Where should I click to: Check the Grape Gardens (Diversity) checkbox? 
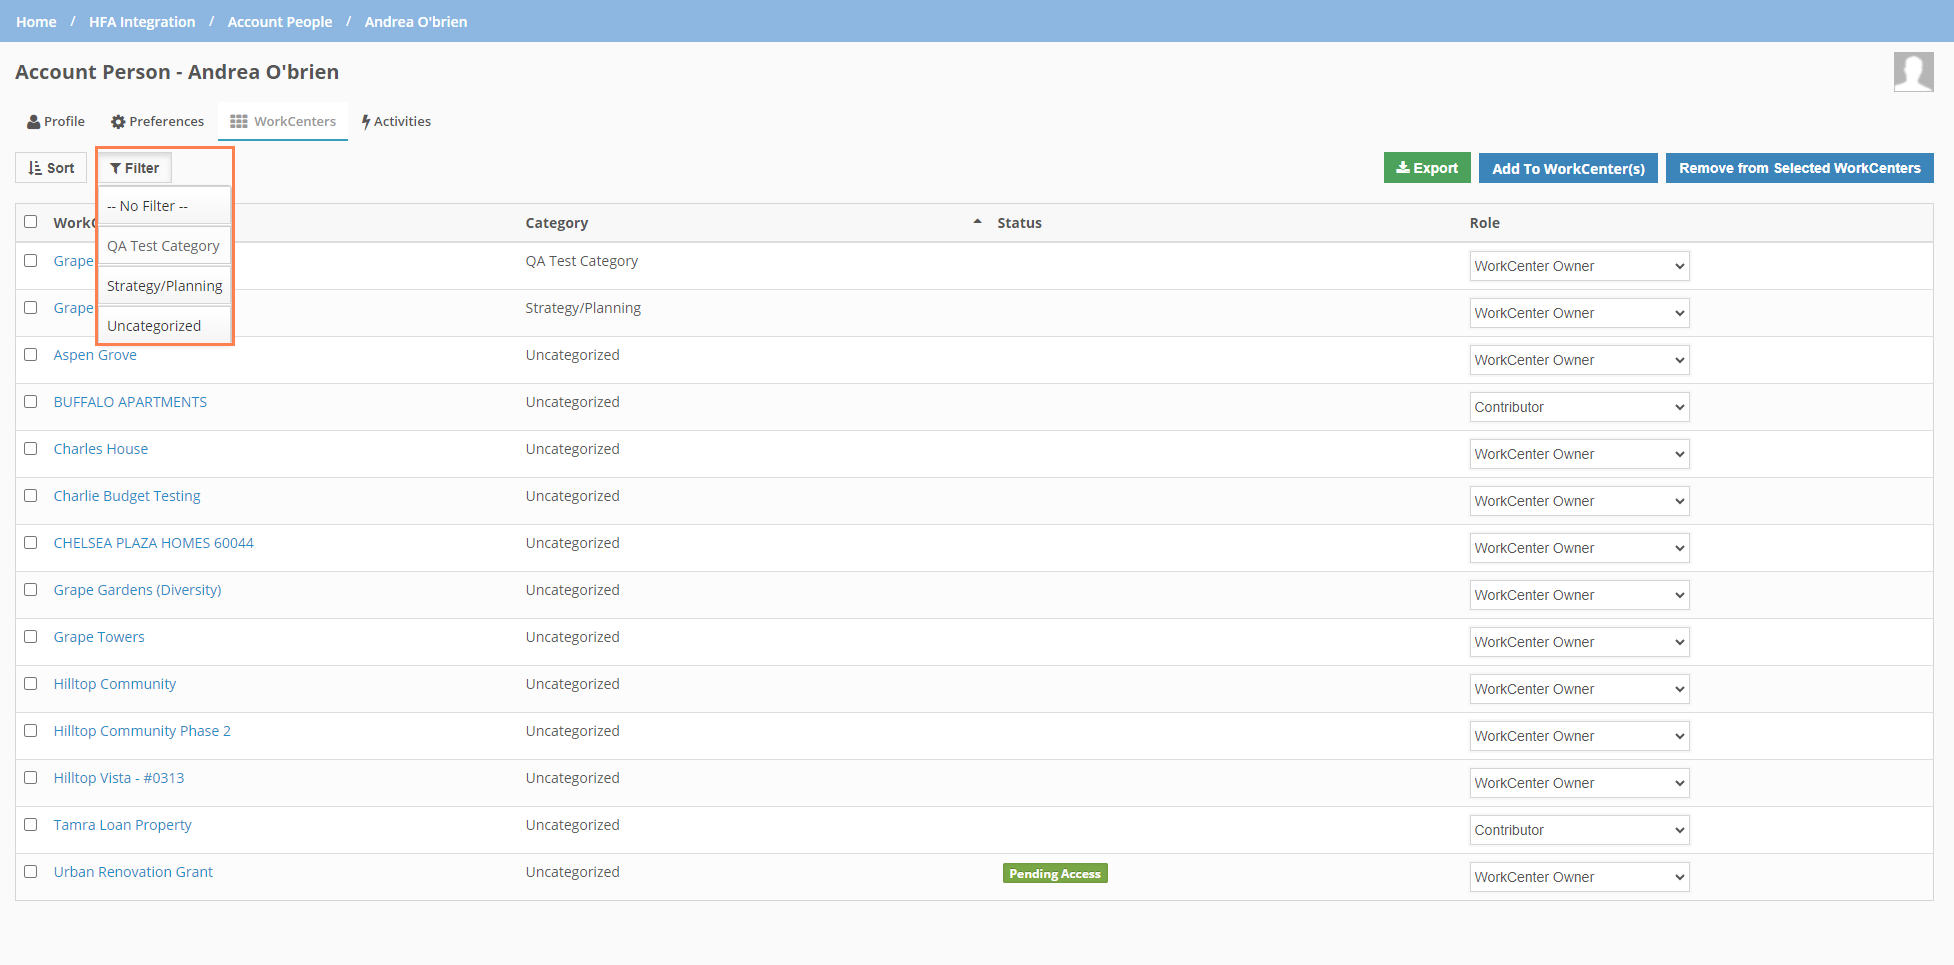(x=31, y=590)
